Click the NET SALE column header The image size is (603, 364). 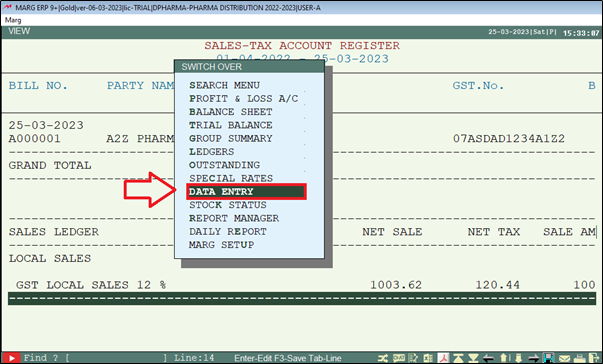point(392,232)
